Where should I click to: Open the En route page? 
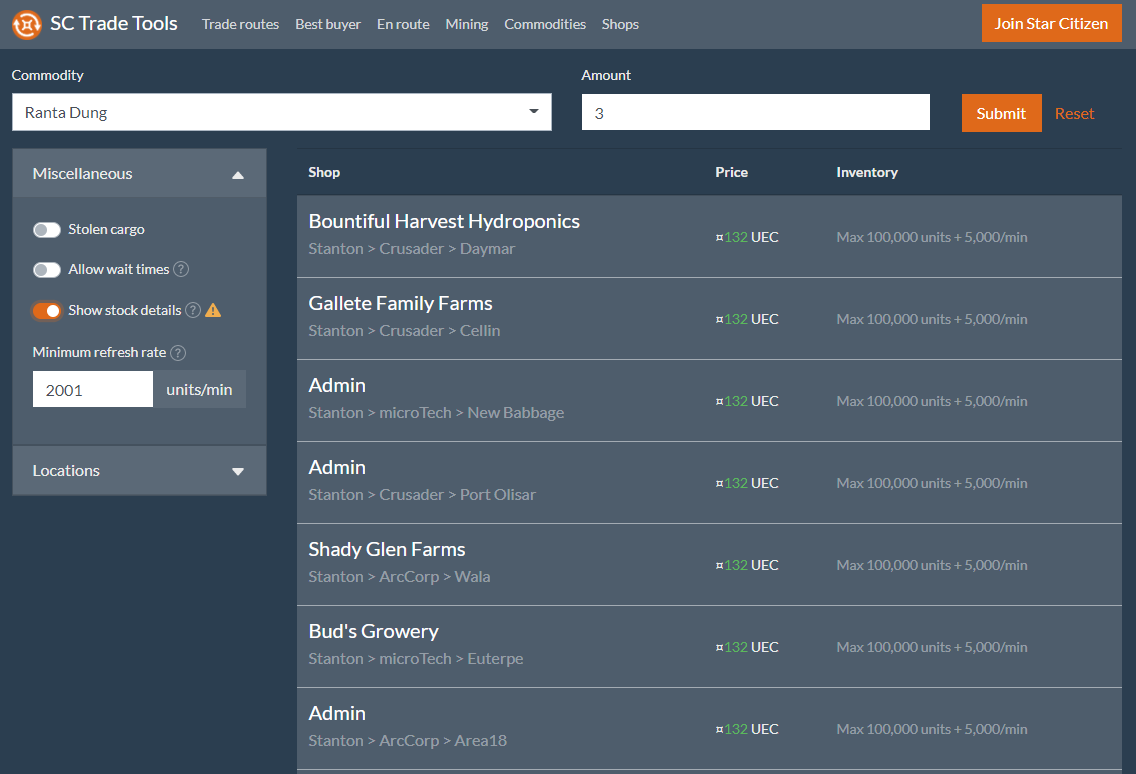(404, 24)
